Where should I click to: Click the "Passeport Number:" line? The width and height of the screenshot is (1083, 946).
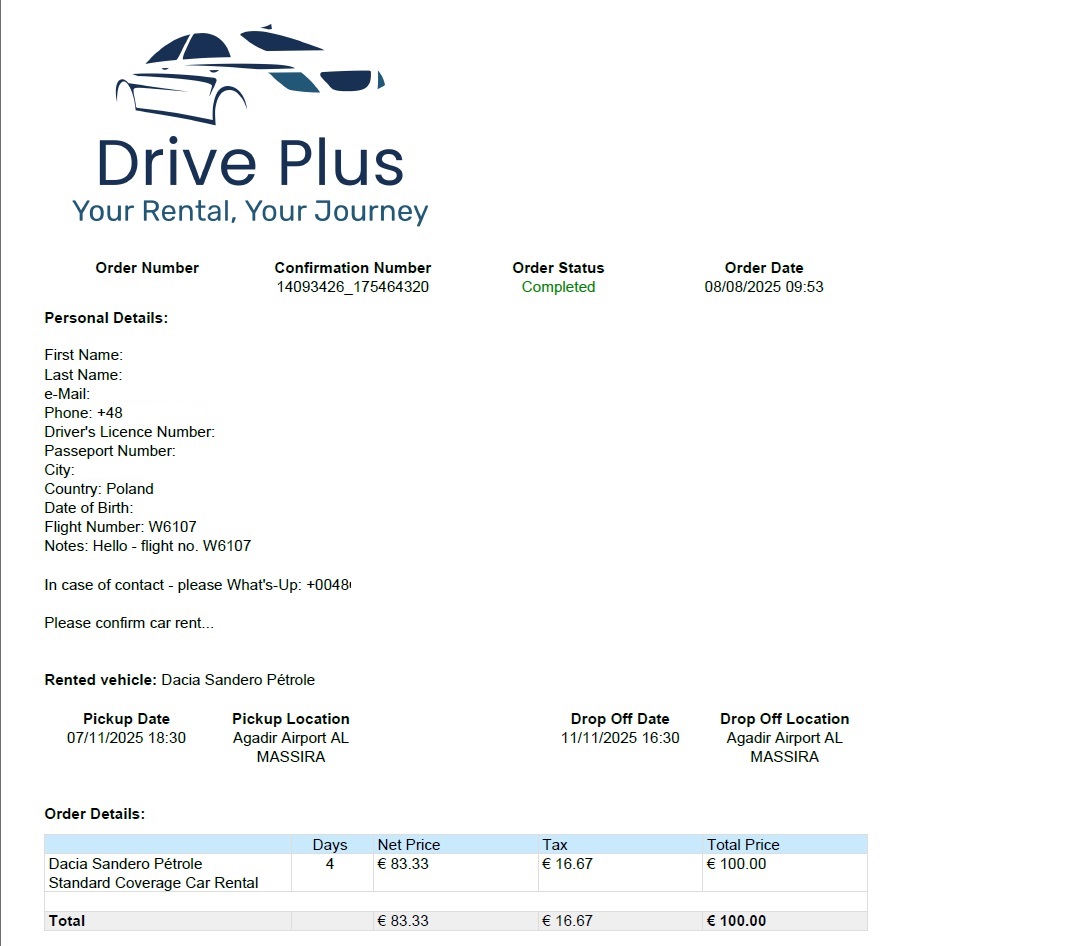click(110, 451)
